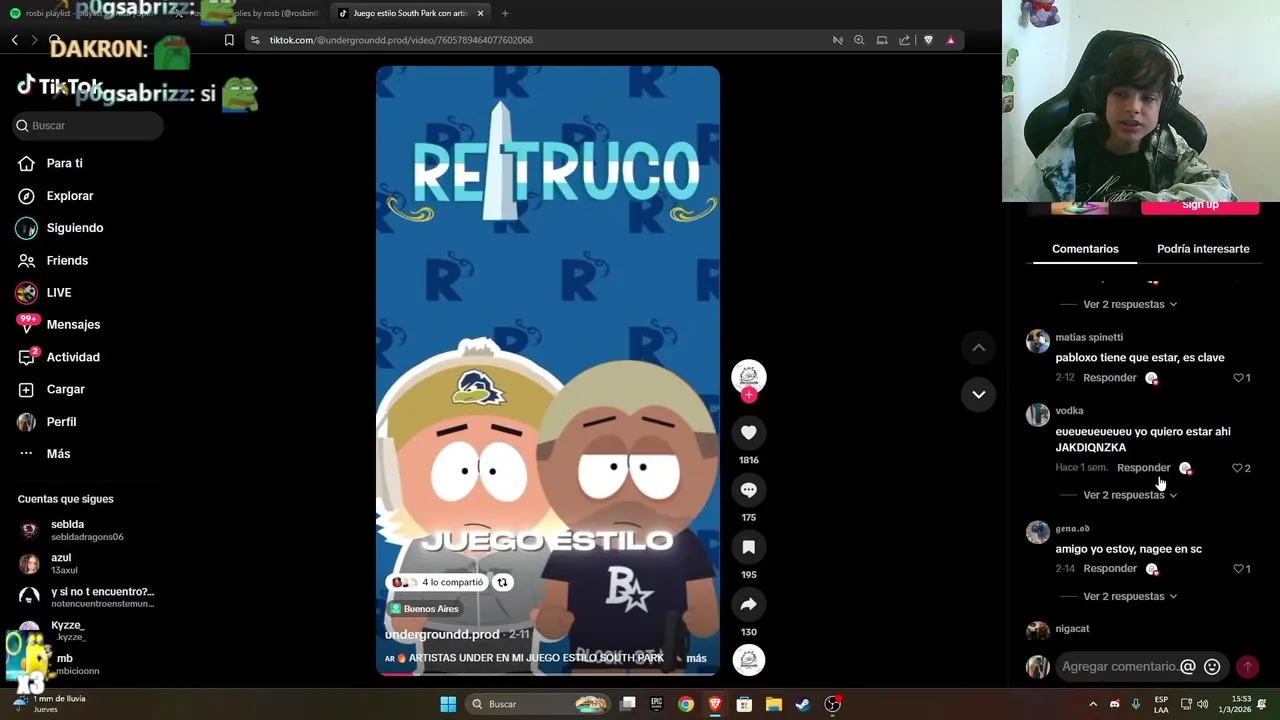
Task: Open browser share icon in address bar
Action: pyautogui.click(x=904, y=40)
